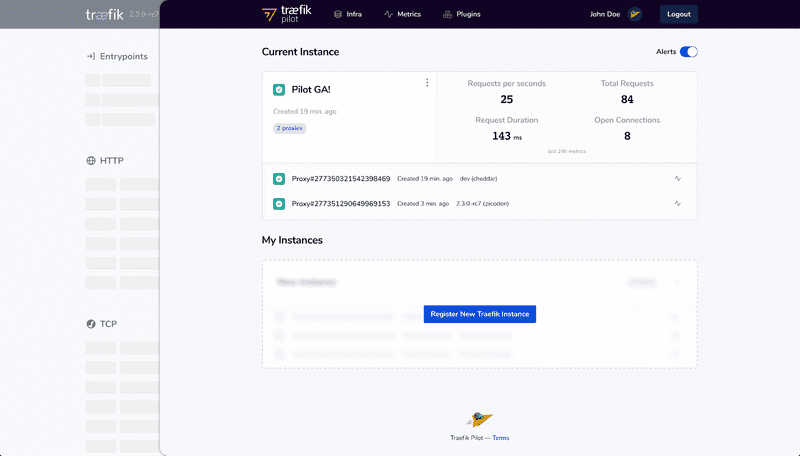
Task: Click the Current Instance heading
Action: [x=300, y=52]
